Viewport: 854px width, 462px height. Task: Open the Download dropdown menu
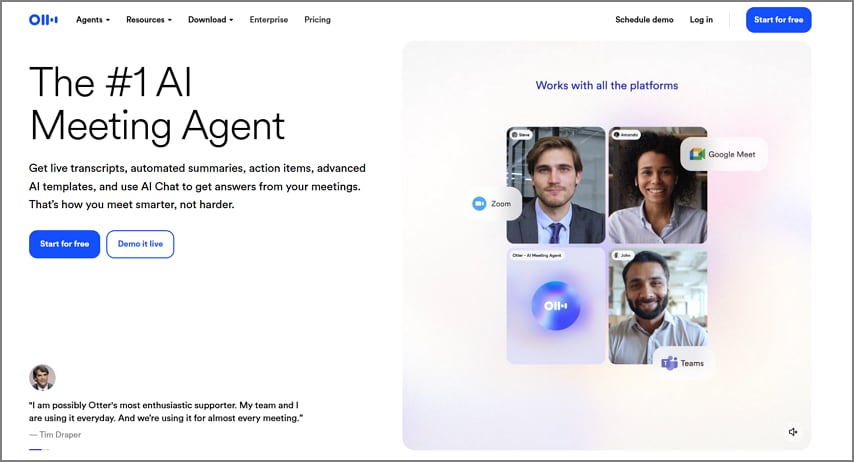click(210, 20)
